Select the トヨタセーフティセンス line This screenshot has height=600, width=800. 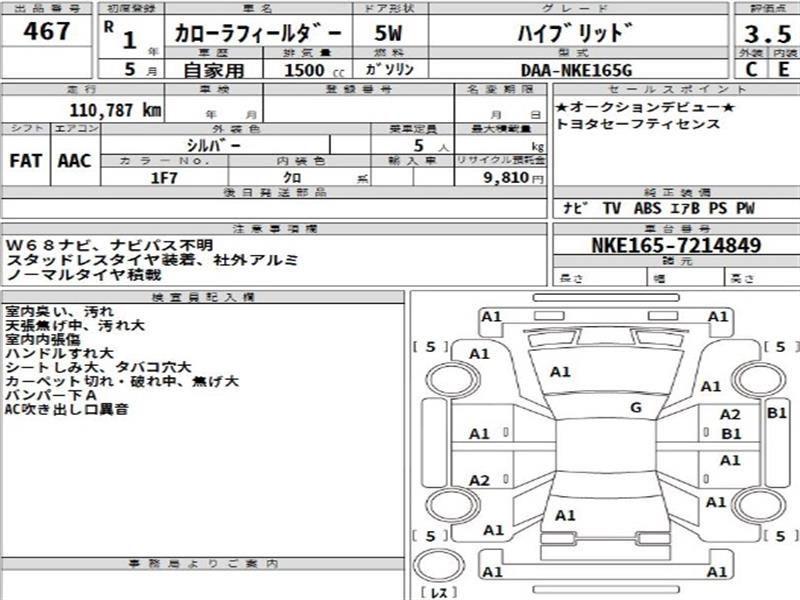tap(638, 124)
